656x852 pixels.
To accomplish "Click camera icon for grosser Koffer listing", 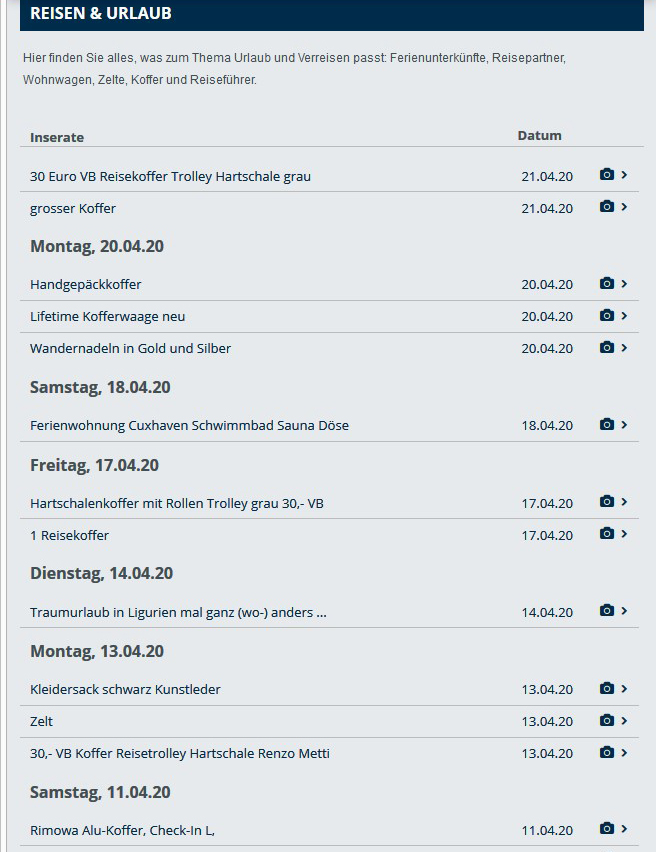I will pos(606,207).
